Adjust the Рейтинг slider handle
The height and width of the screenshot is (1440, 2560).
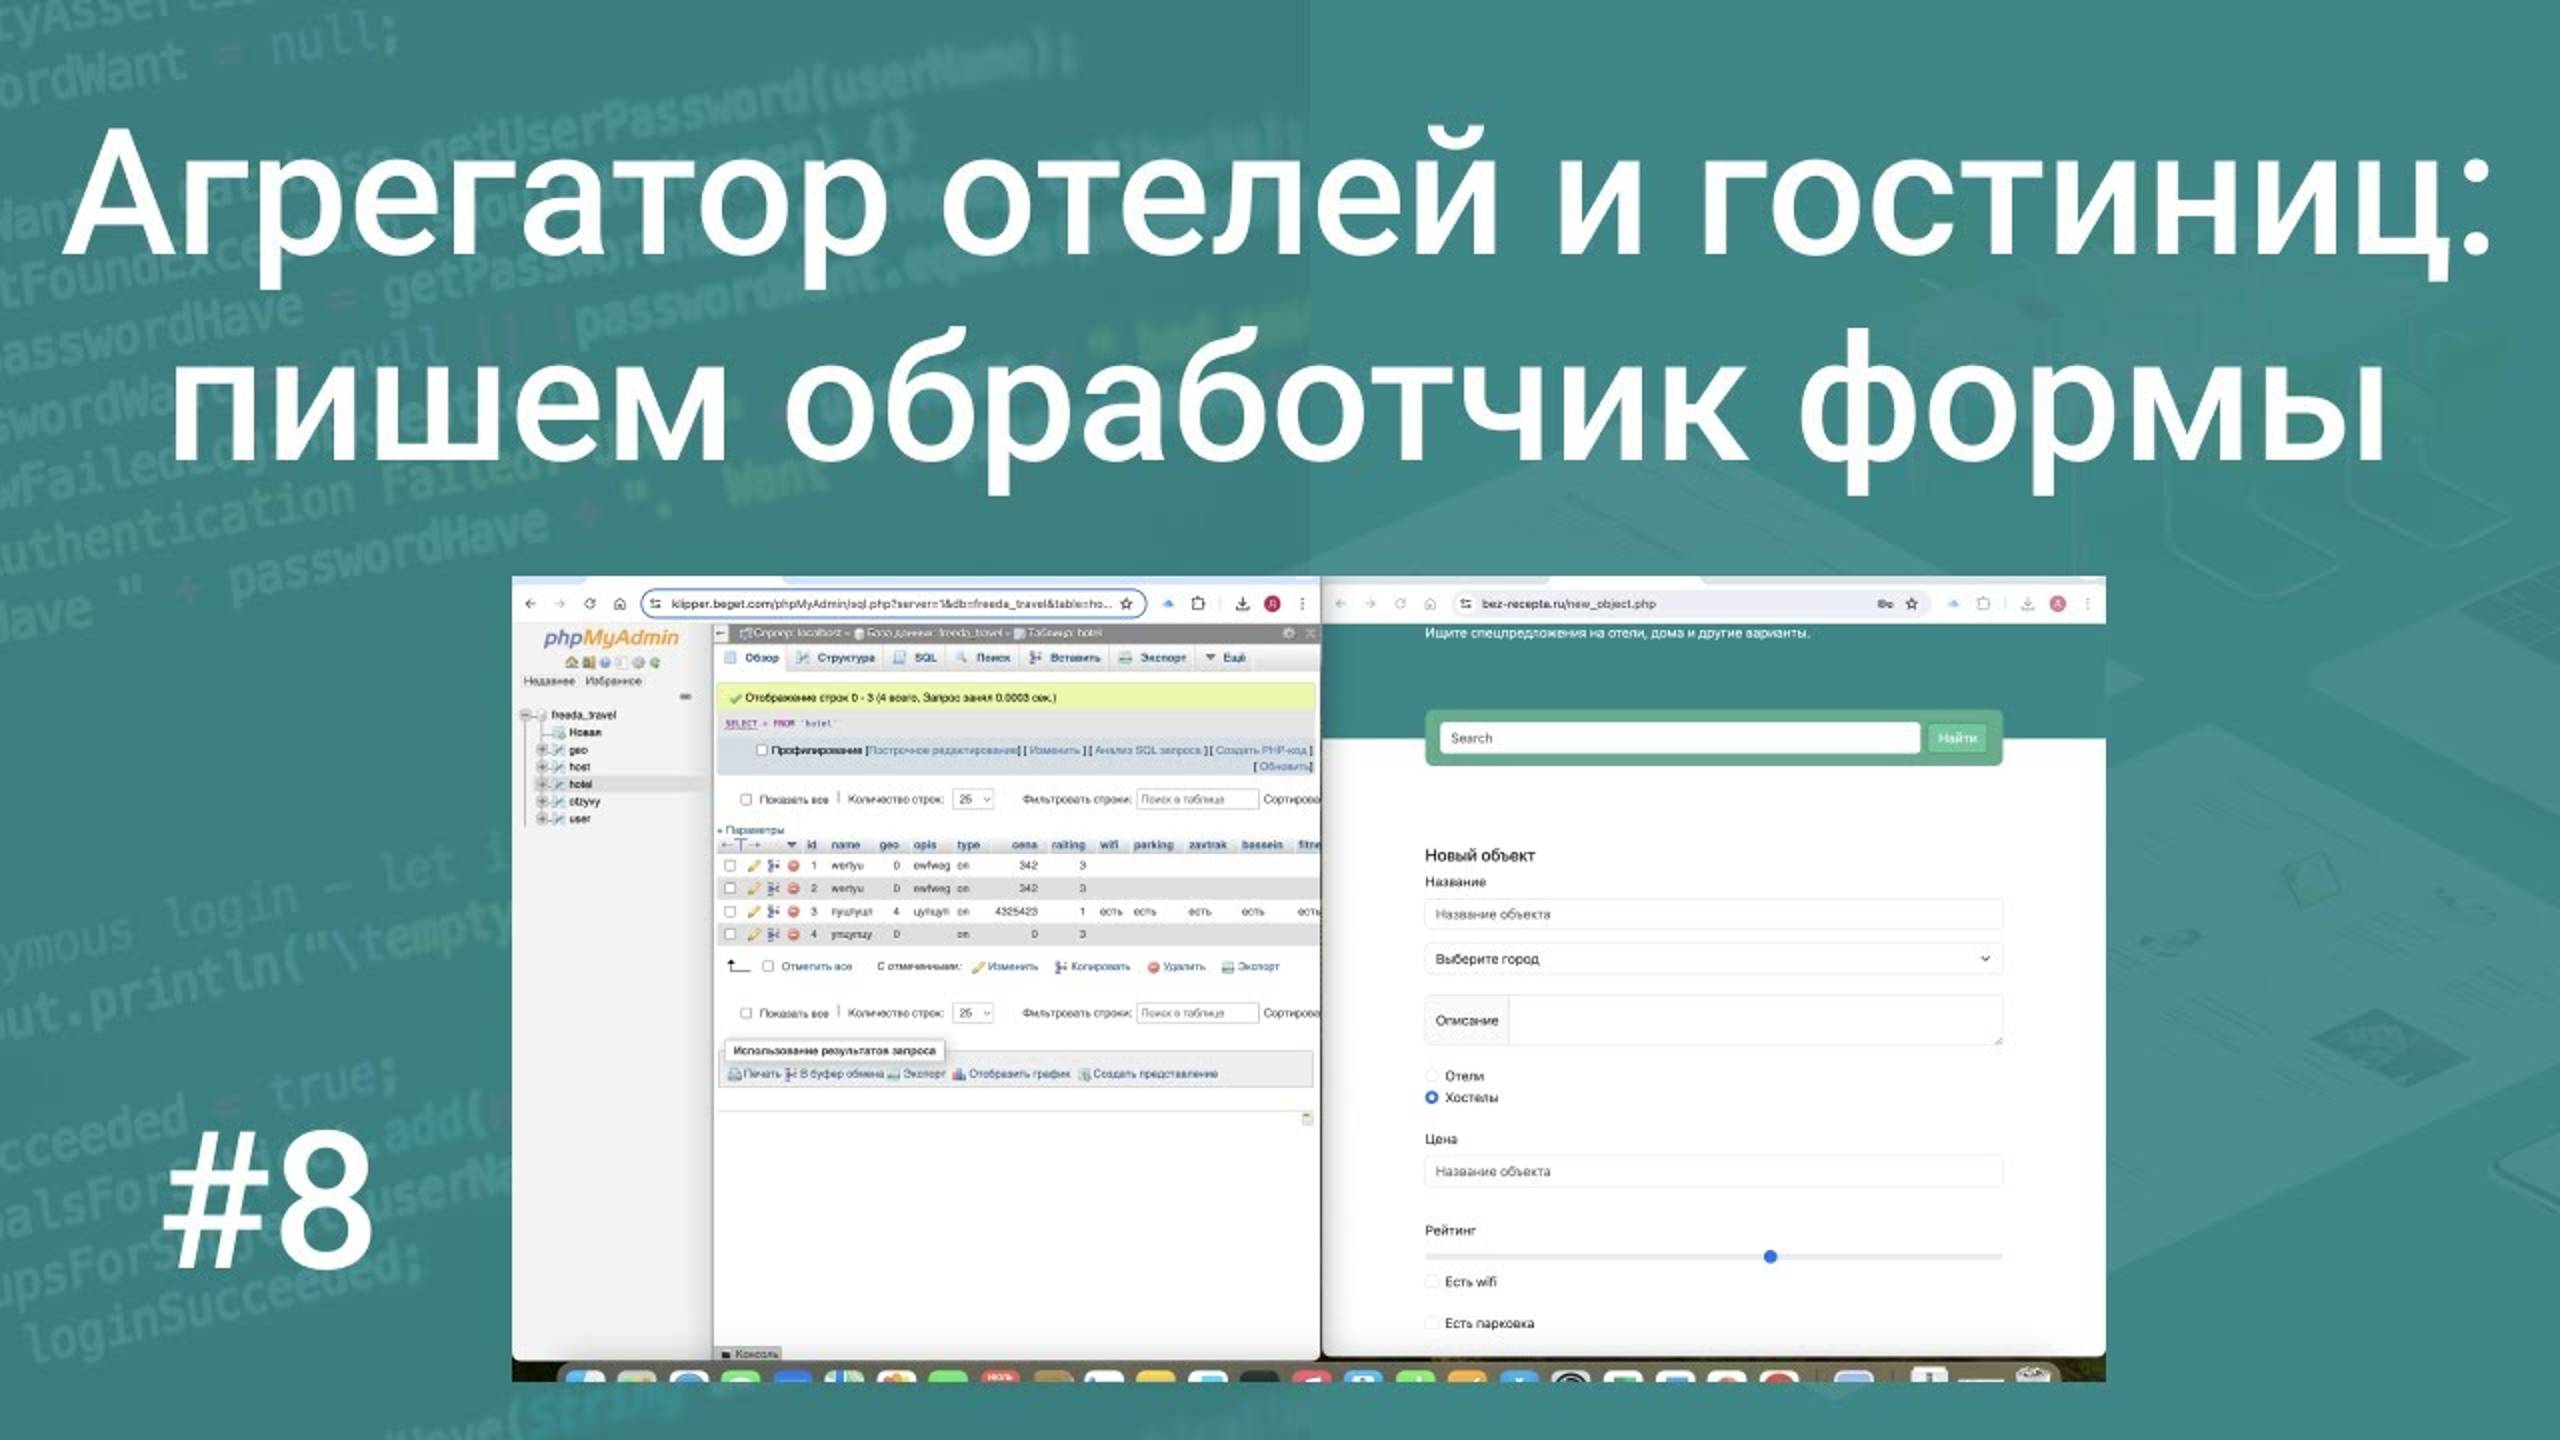[x=1770, y=1257]
